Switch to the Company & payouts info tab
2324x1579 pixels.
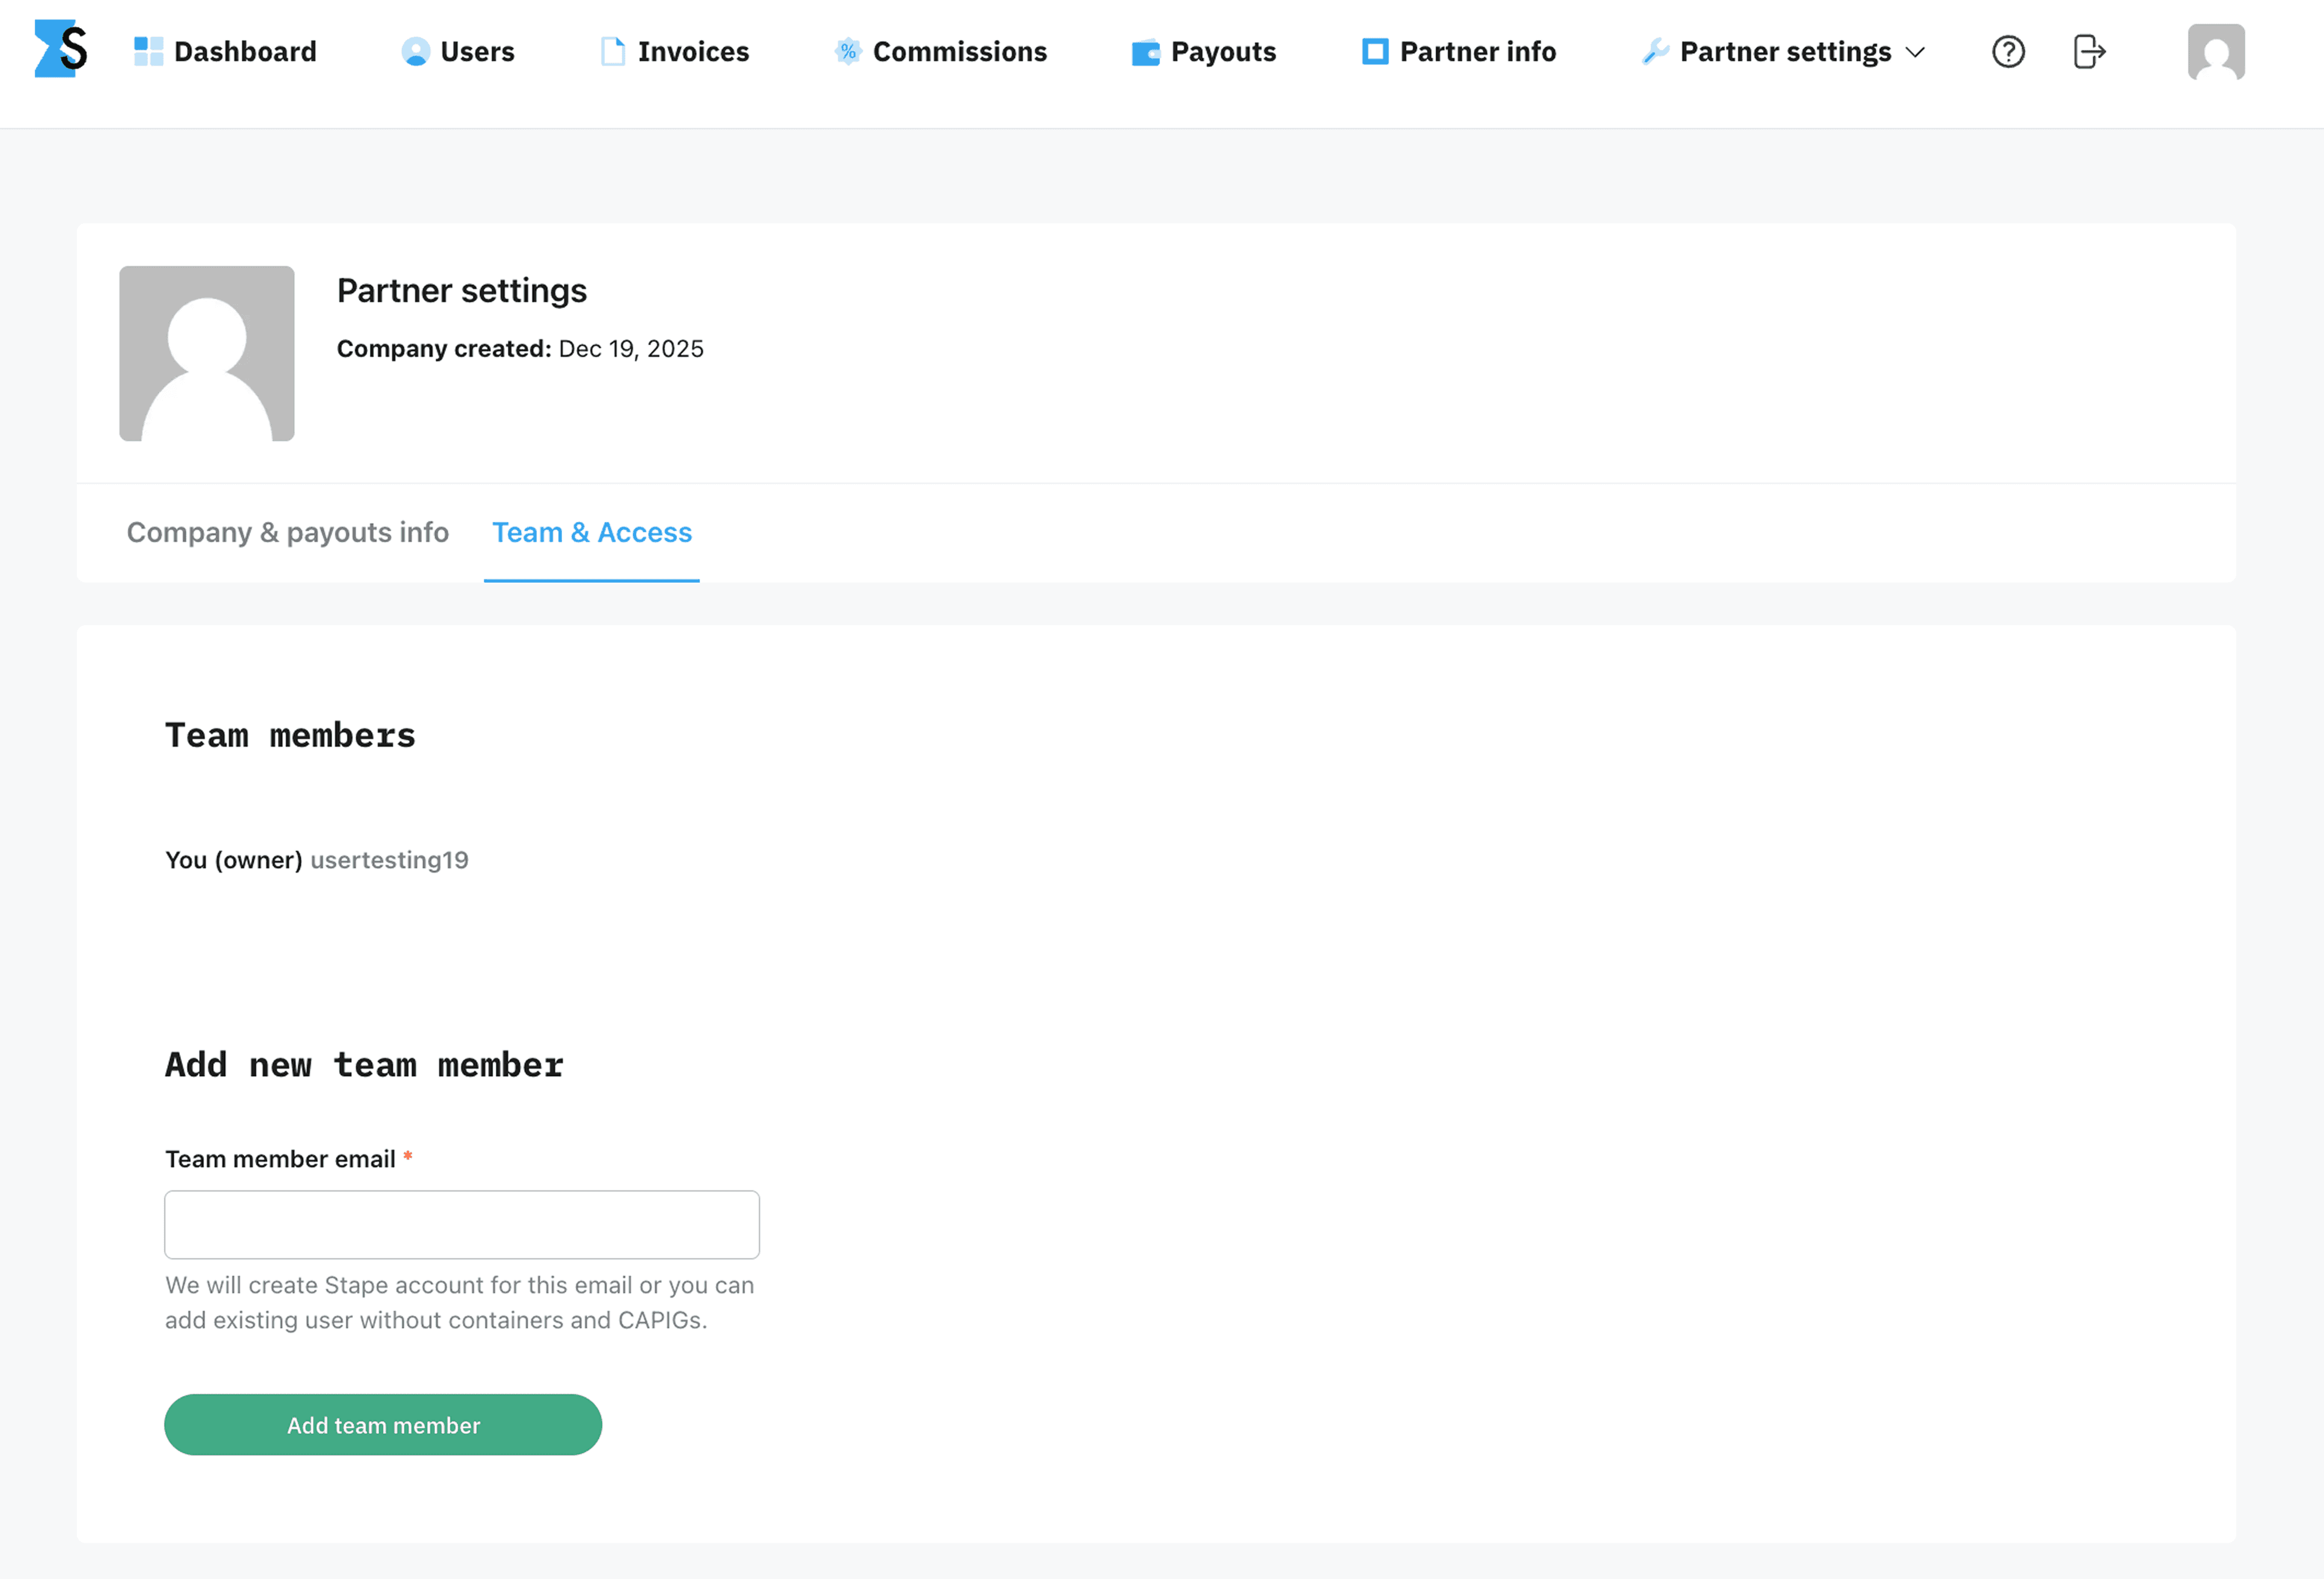(287, 532)
